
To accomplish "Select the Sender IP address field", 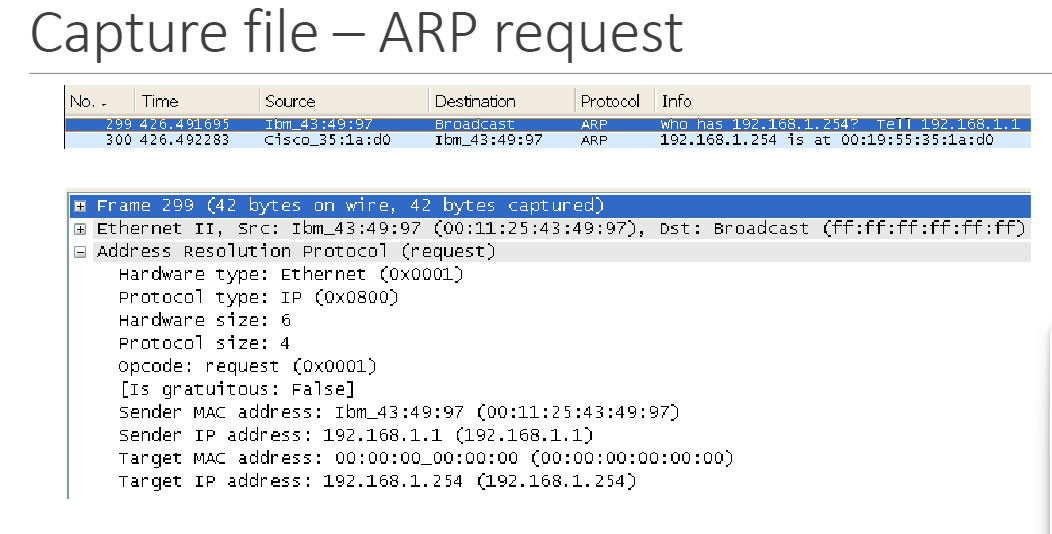I will point(356,435).
